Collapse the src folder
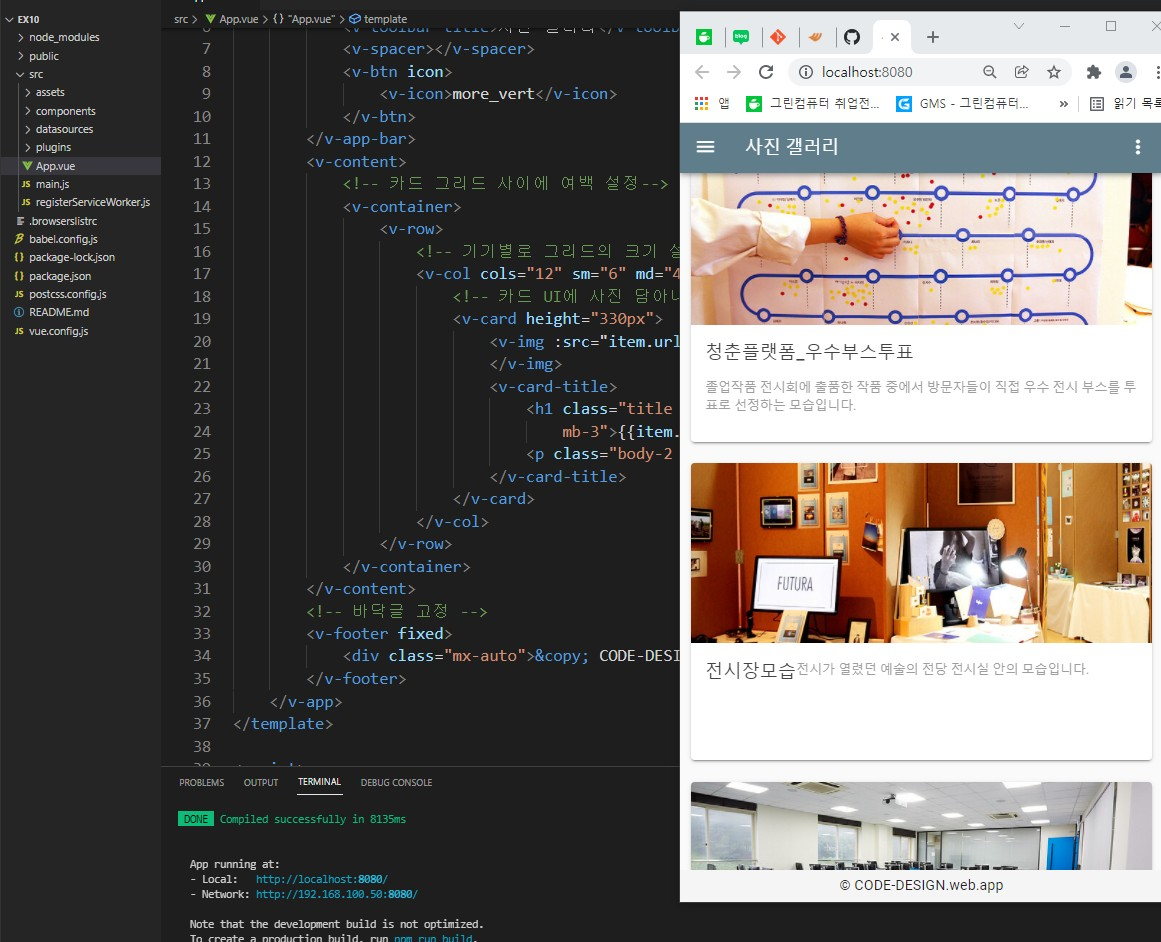The image size is (1161, 942). point(36,74)
